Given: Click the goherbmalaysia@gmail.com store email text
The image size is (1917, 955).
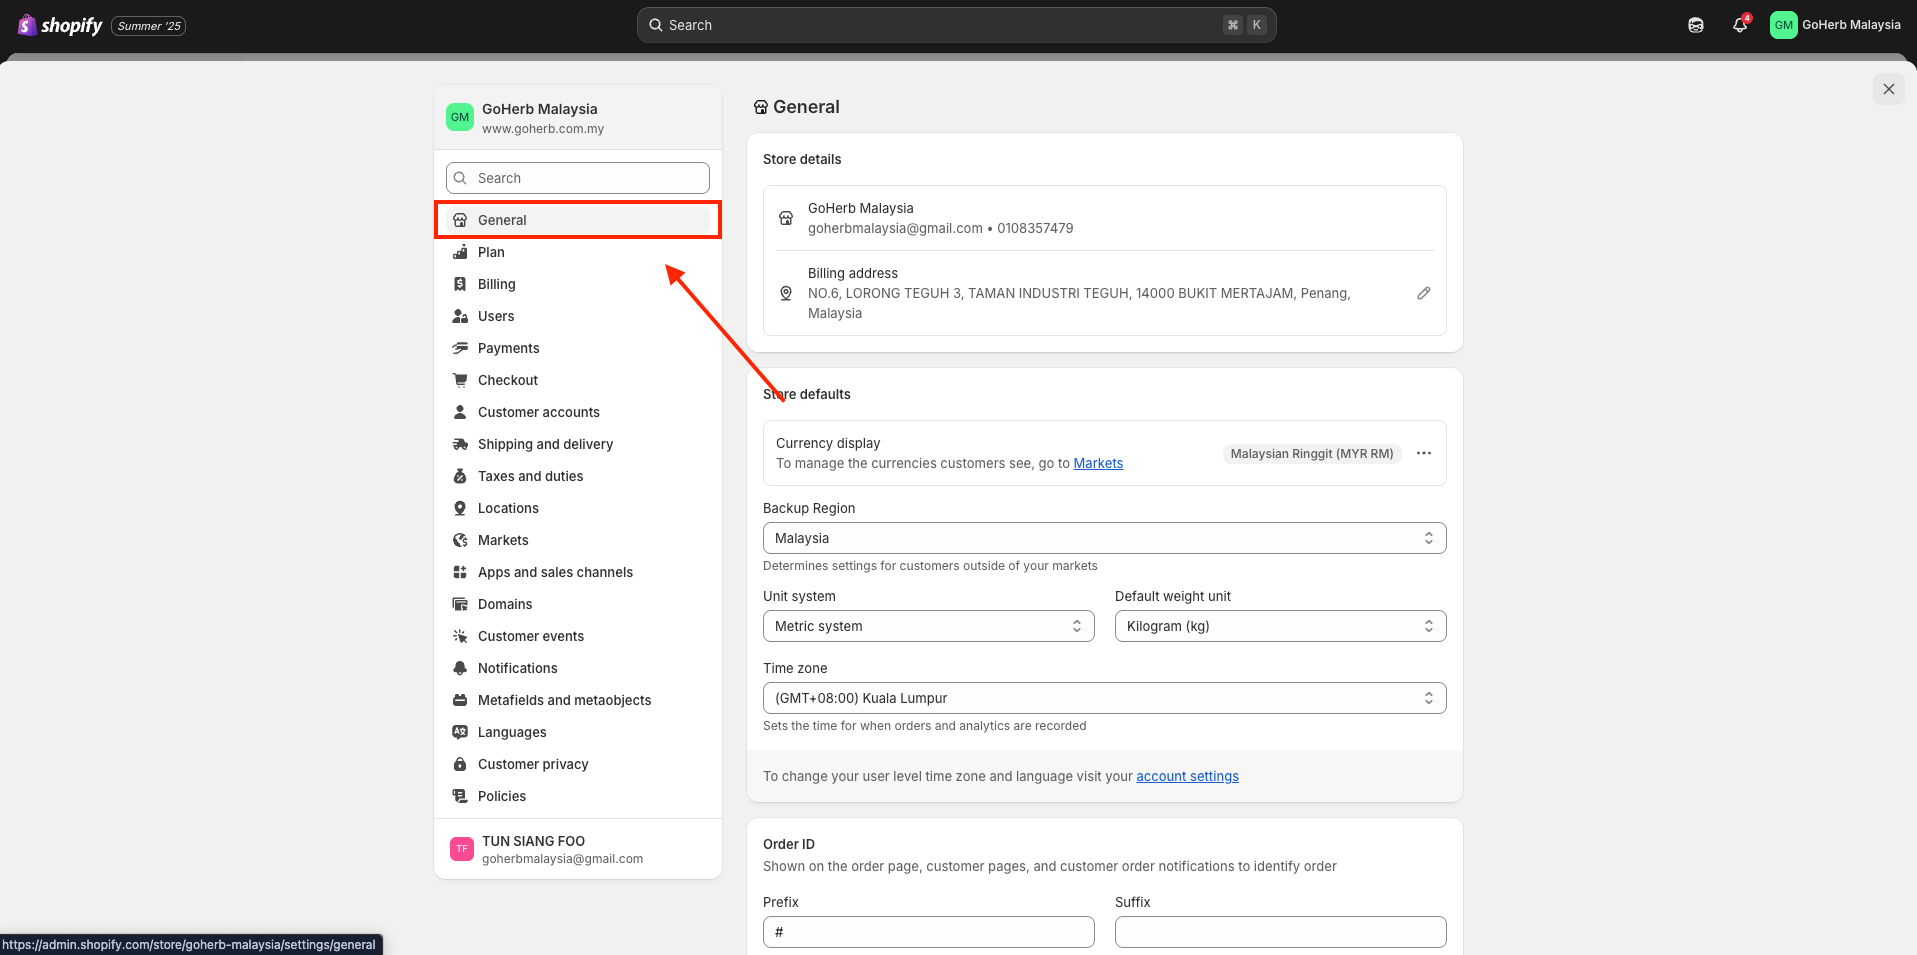Looking at the screenshot, I should pos(895,228).
